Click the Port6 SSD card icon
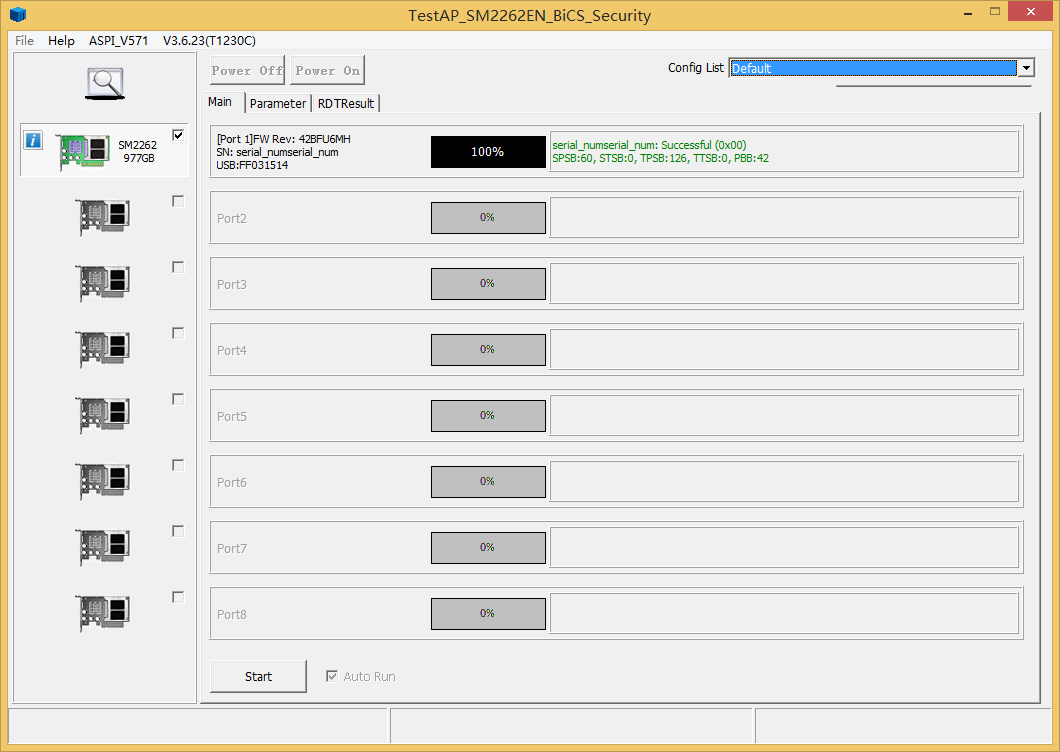The image size is (1060, 752). point(104,481)
